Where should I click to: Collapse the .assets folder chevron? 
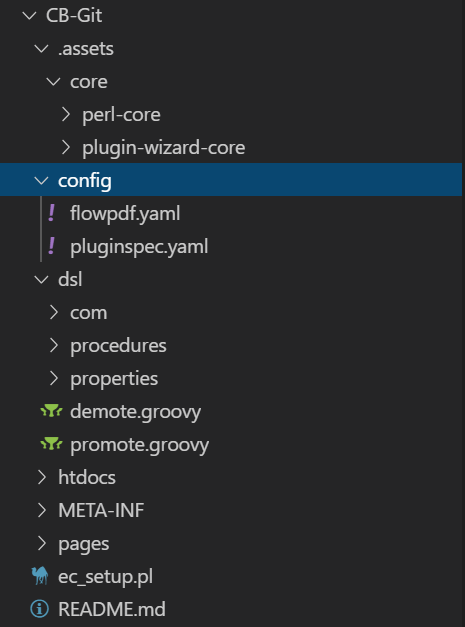click(41, 49)
